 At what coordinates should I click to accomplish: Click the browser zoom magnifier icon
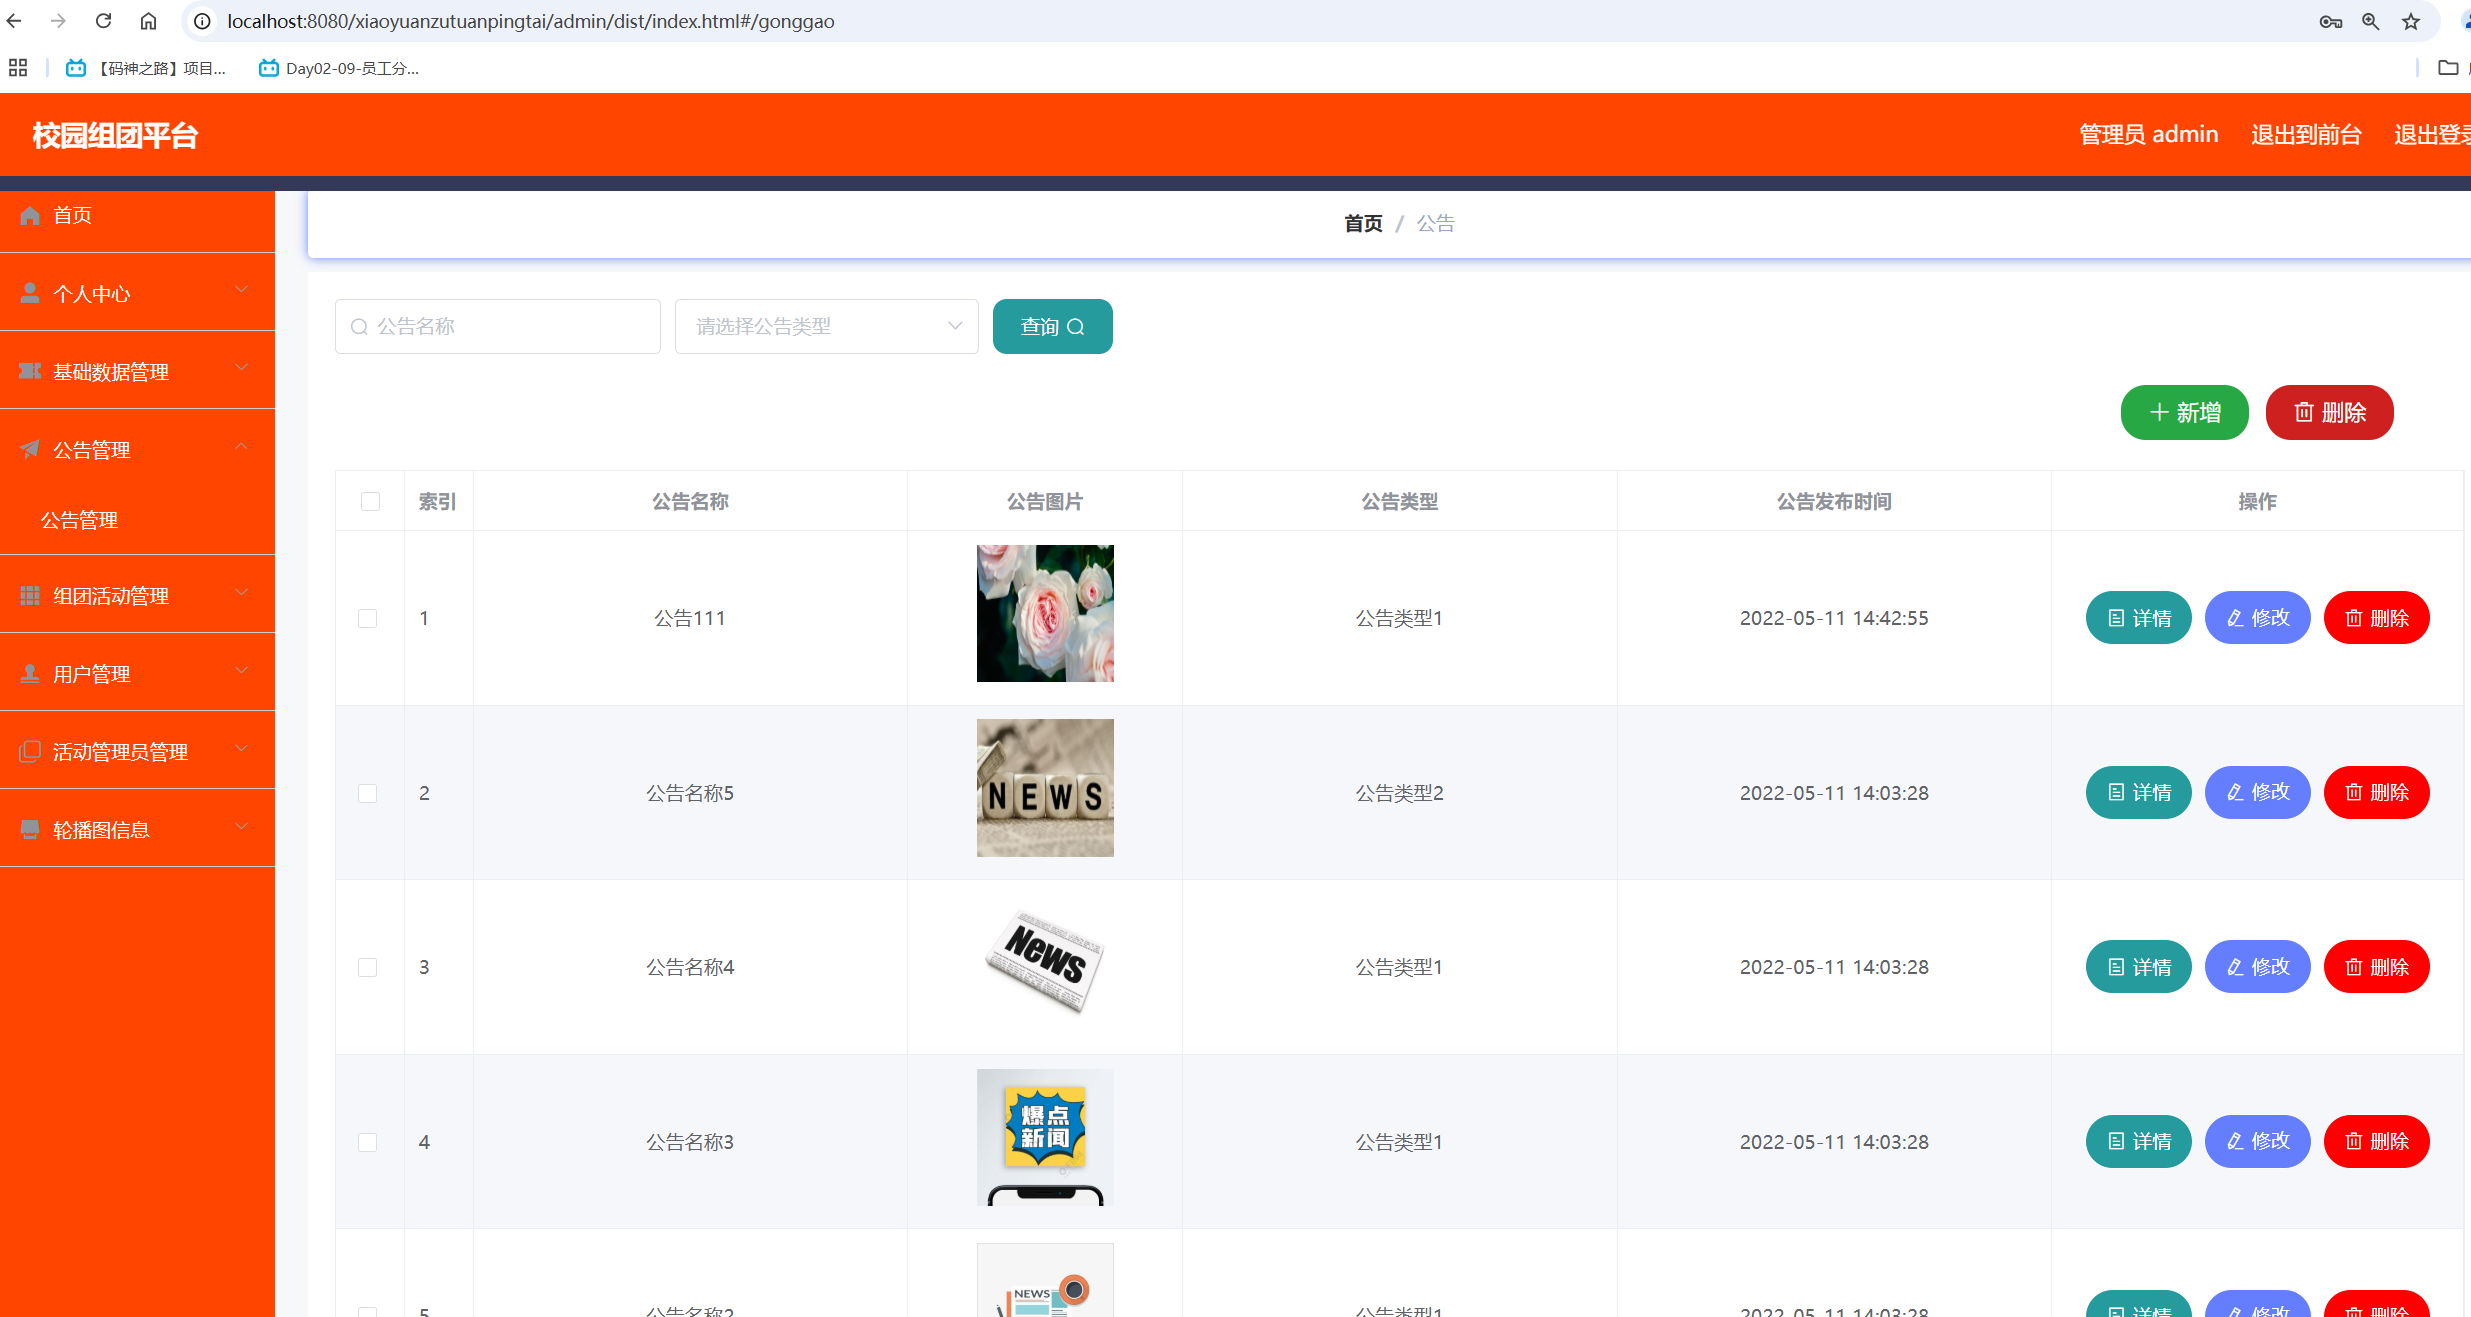(2370, 21)
